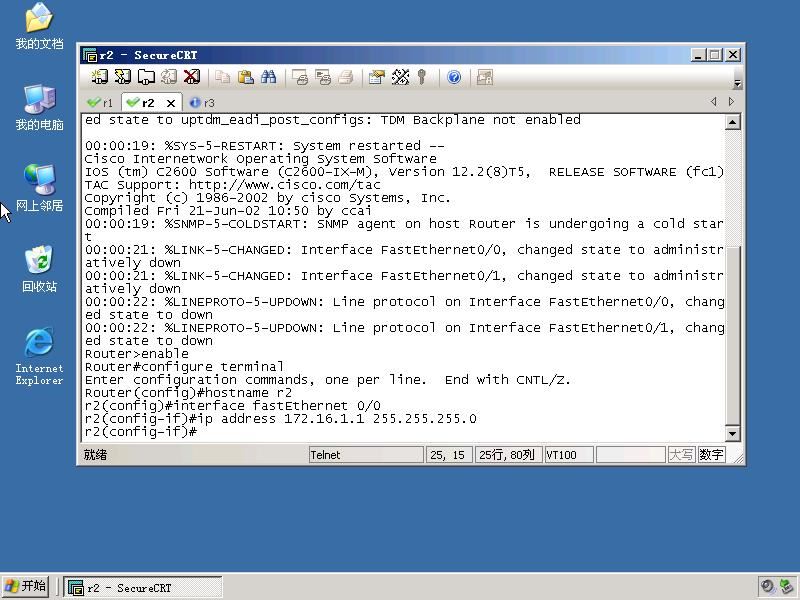Close the r2 tab with its X
Screen dimensions: 800x600
click(171, 103)
